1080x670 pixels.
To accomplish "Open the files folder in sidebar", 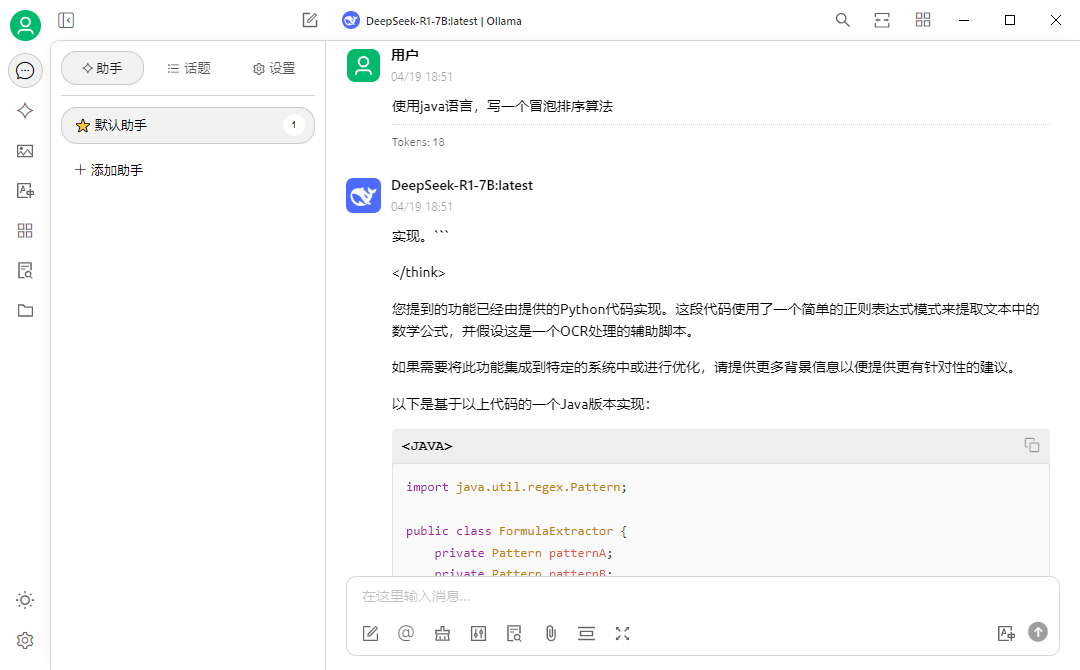I will (25, 311).
